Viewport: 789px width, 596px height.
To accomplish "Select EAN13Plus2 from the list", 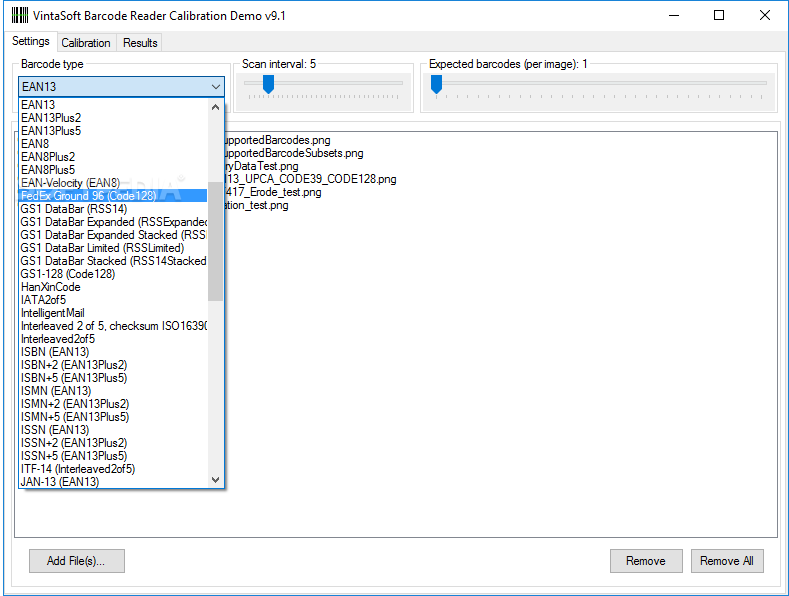I will click(113, 118).
